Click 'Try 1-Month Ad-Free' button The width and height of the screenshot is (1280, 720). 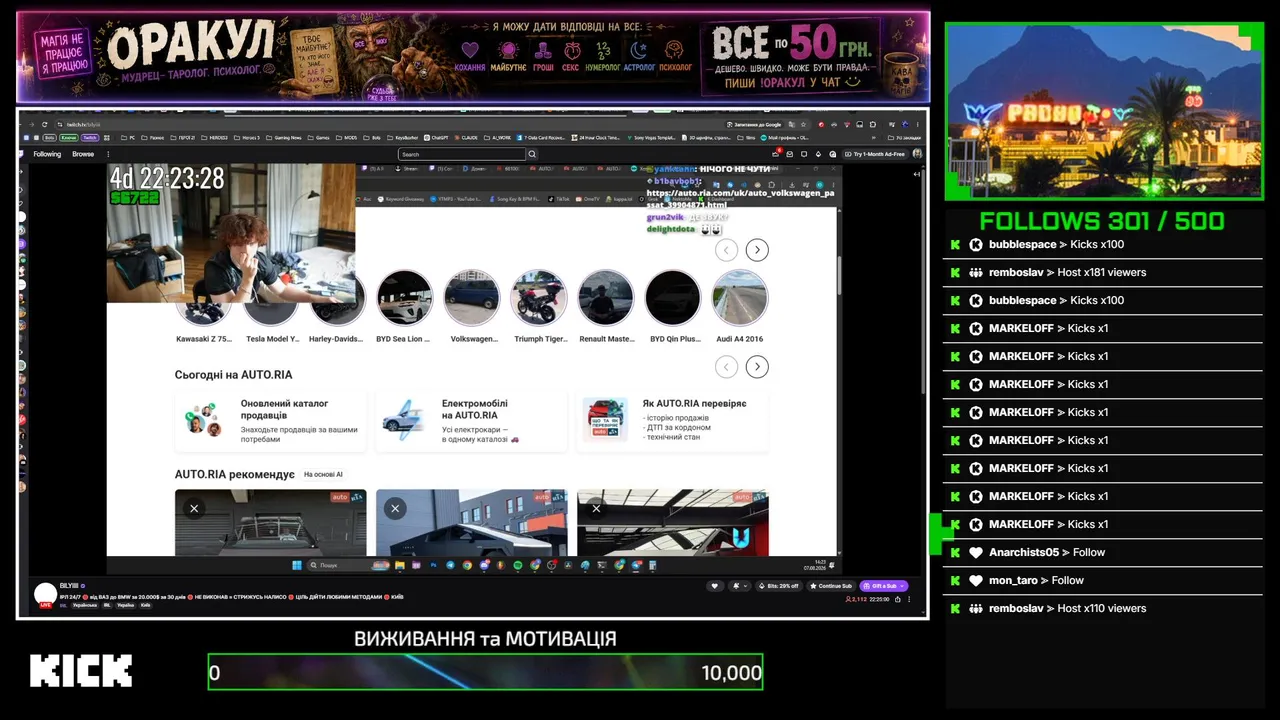point(876,154)
